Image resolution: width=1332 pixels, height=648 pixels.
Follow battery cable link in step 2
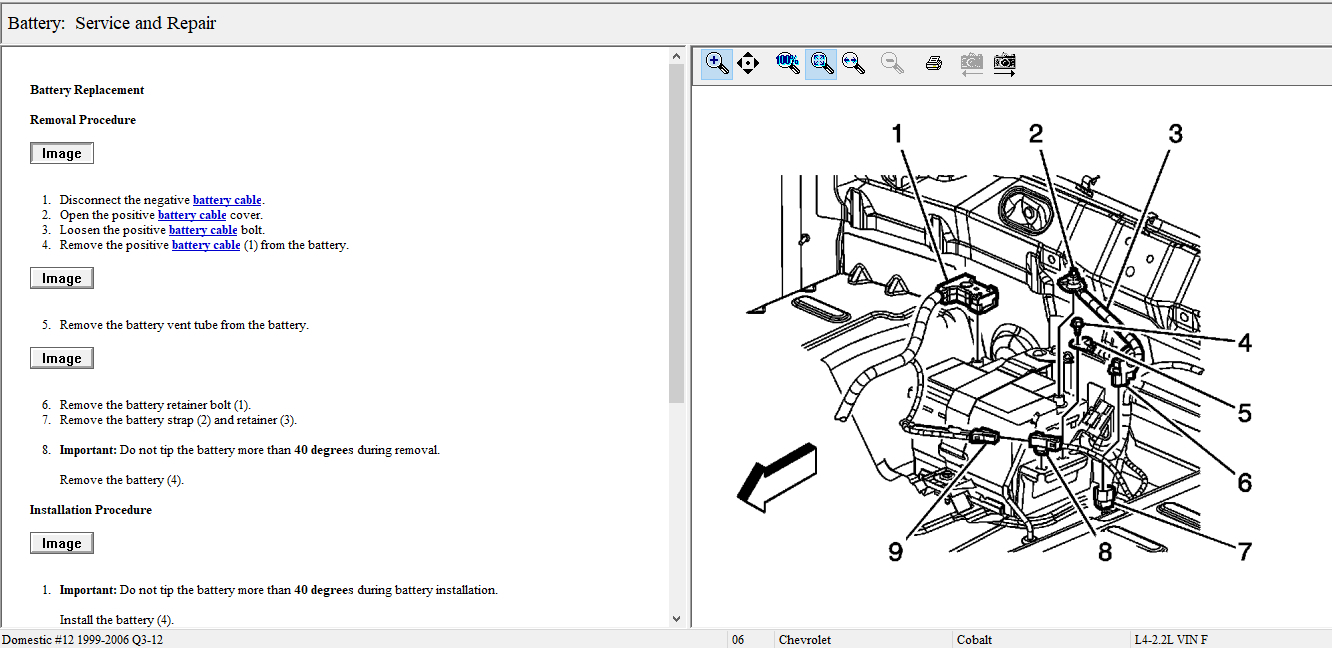coord(192,215)
